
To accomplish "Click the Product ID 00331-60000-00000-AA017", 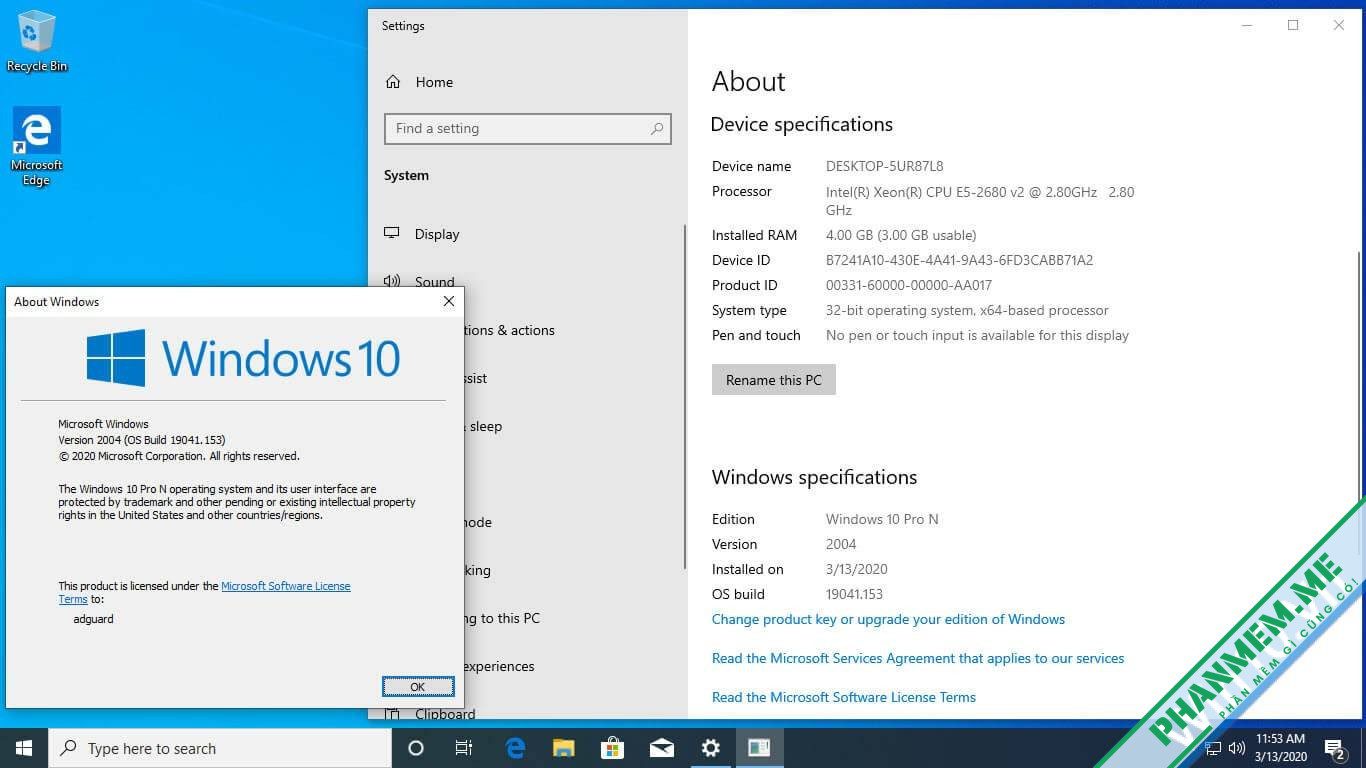I will (x=909, y=285).
